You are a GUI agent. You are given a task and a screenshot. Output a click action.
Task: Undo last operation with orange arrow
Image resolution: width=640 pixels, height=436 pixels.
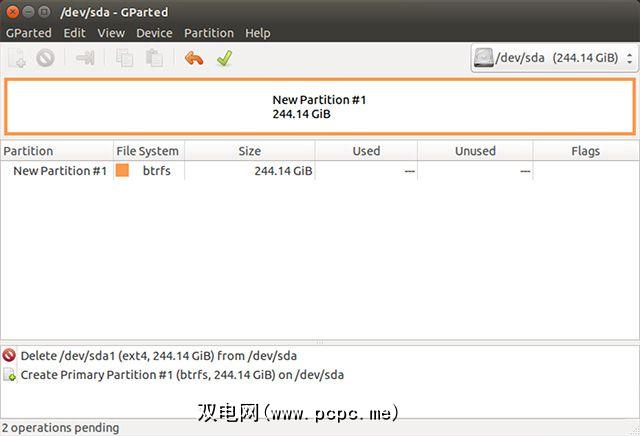pos(194,58)
